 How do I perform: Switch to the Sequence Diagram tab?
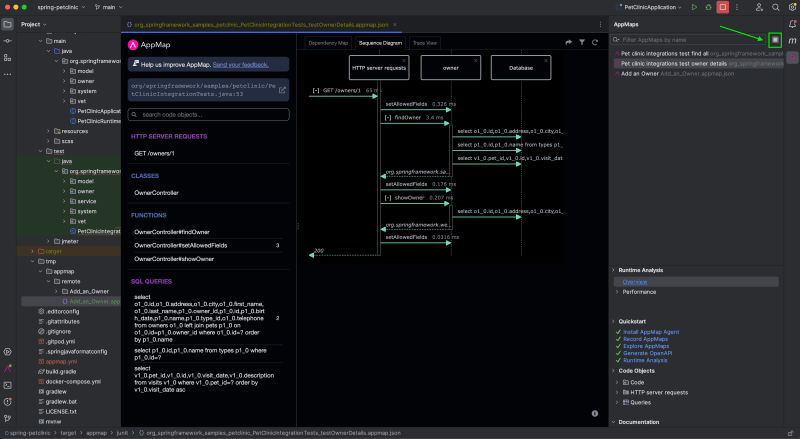pyautogui.click(x=380, y=43)
